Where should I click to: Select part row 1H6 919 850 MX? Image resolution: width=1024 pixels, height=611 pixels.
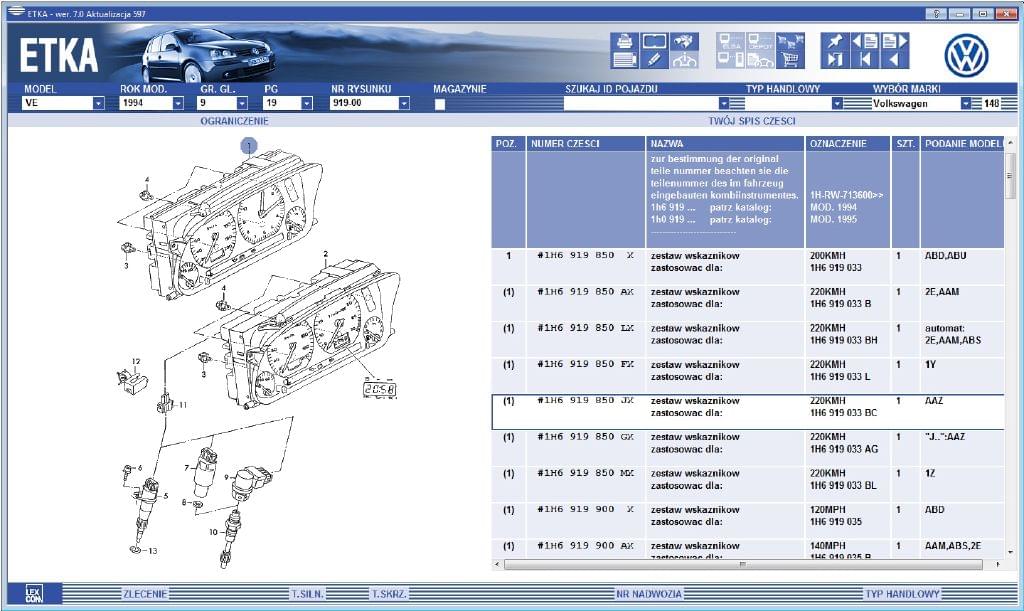click(747, 484)
